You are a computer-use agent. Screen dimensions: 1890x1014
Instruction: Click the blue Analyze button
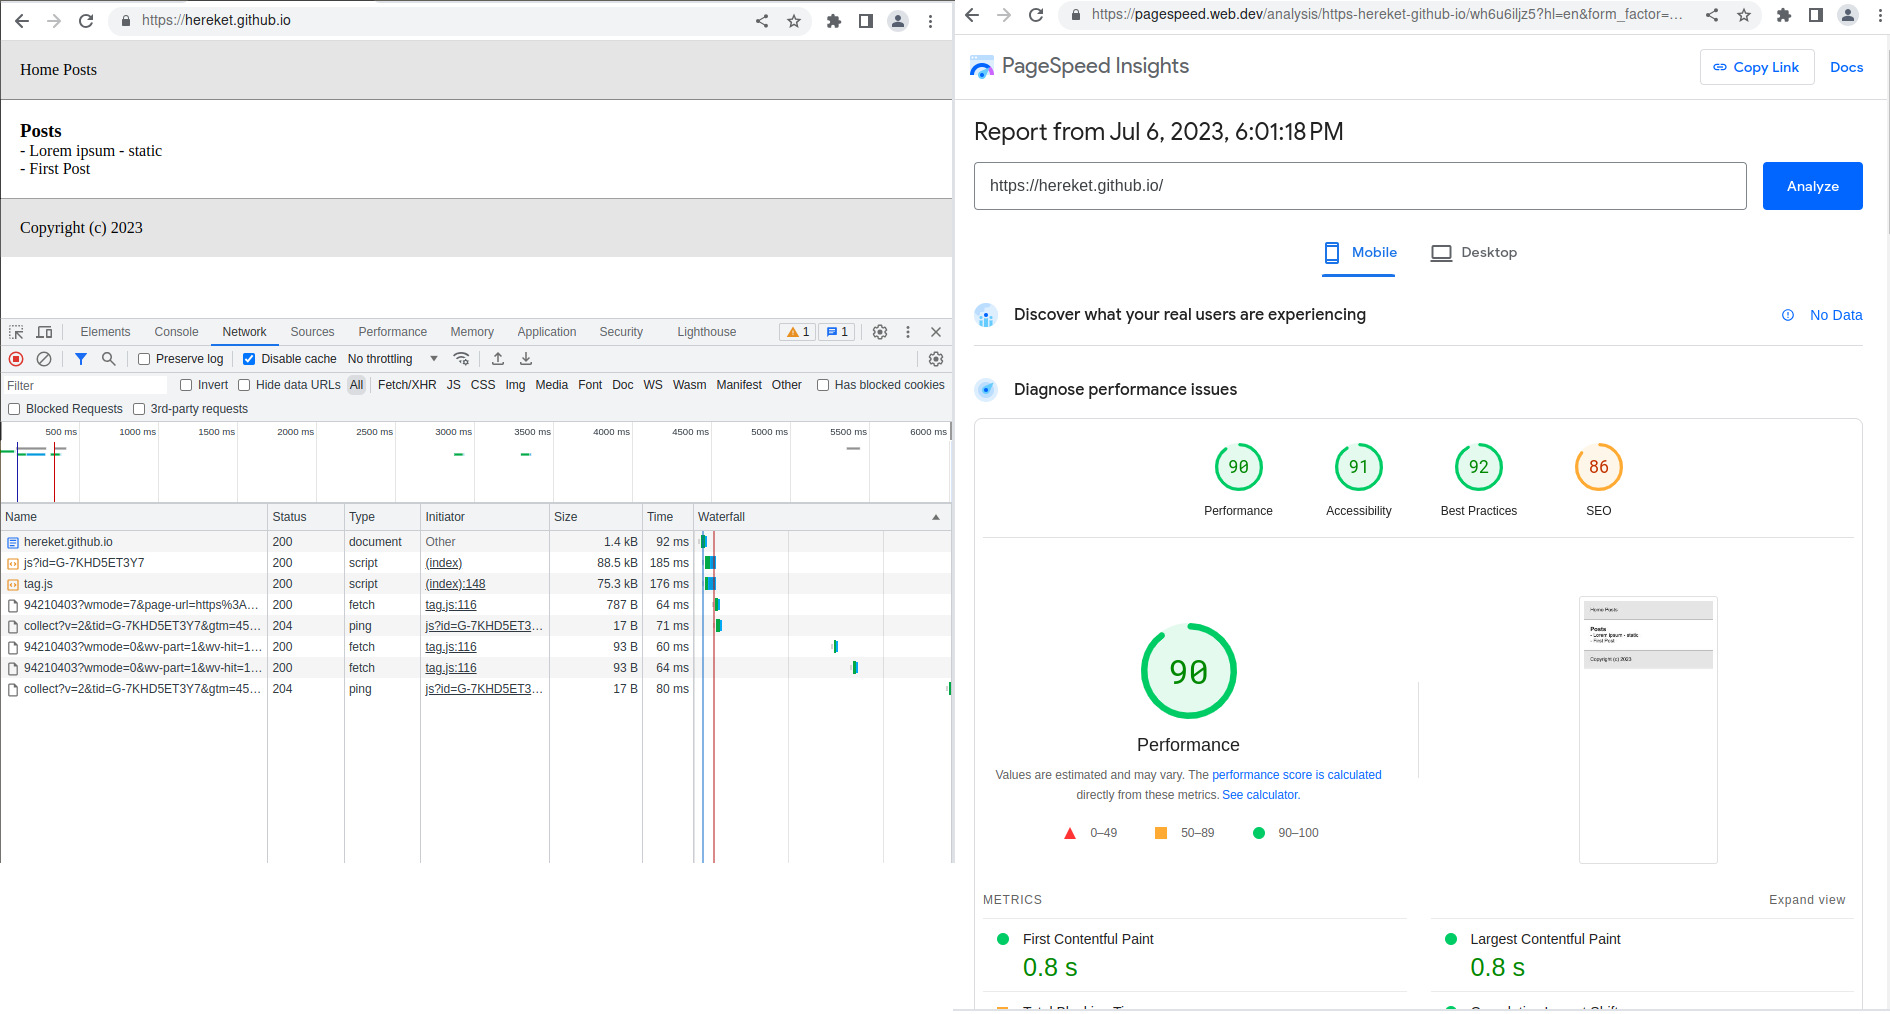[1812, 186]
